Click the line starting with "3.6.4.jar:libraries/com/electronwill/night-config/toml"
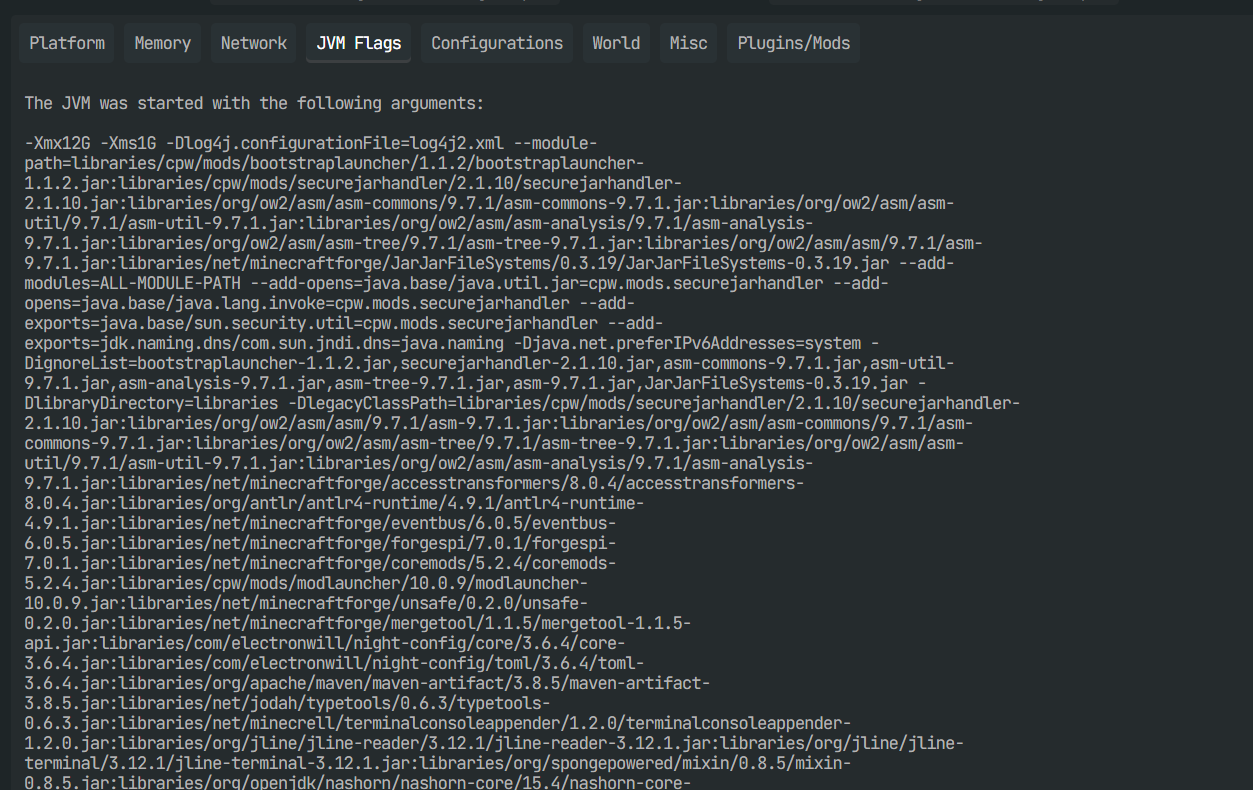The width and height of the screenshot is (1253, 790). click(x=335, y=663)
